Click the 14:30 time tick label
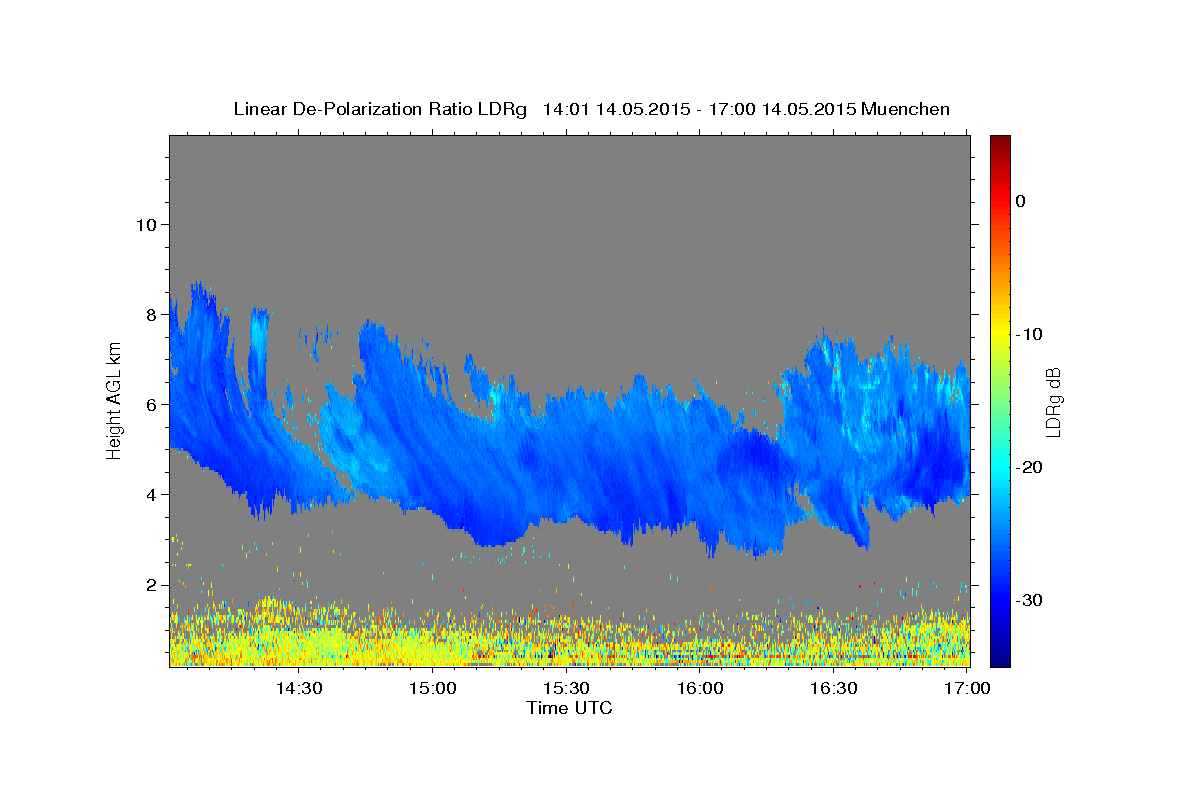The height and width of the screenshot is (800, 1200). (x=298, y=688)
